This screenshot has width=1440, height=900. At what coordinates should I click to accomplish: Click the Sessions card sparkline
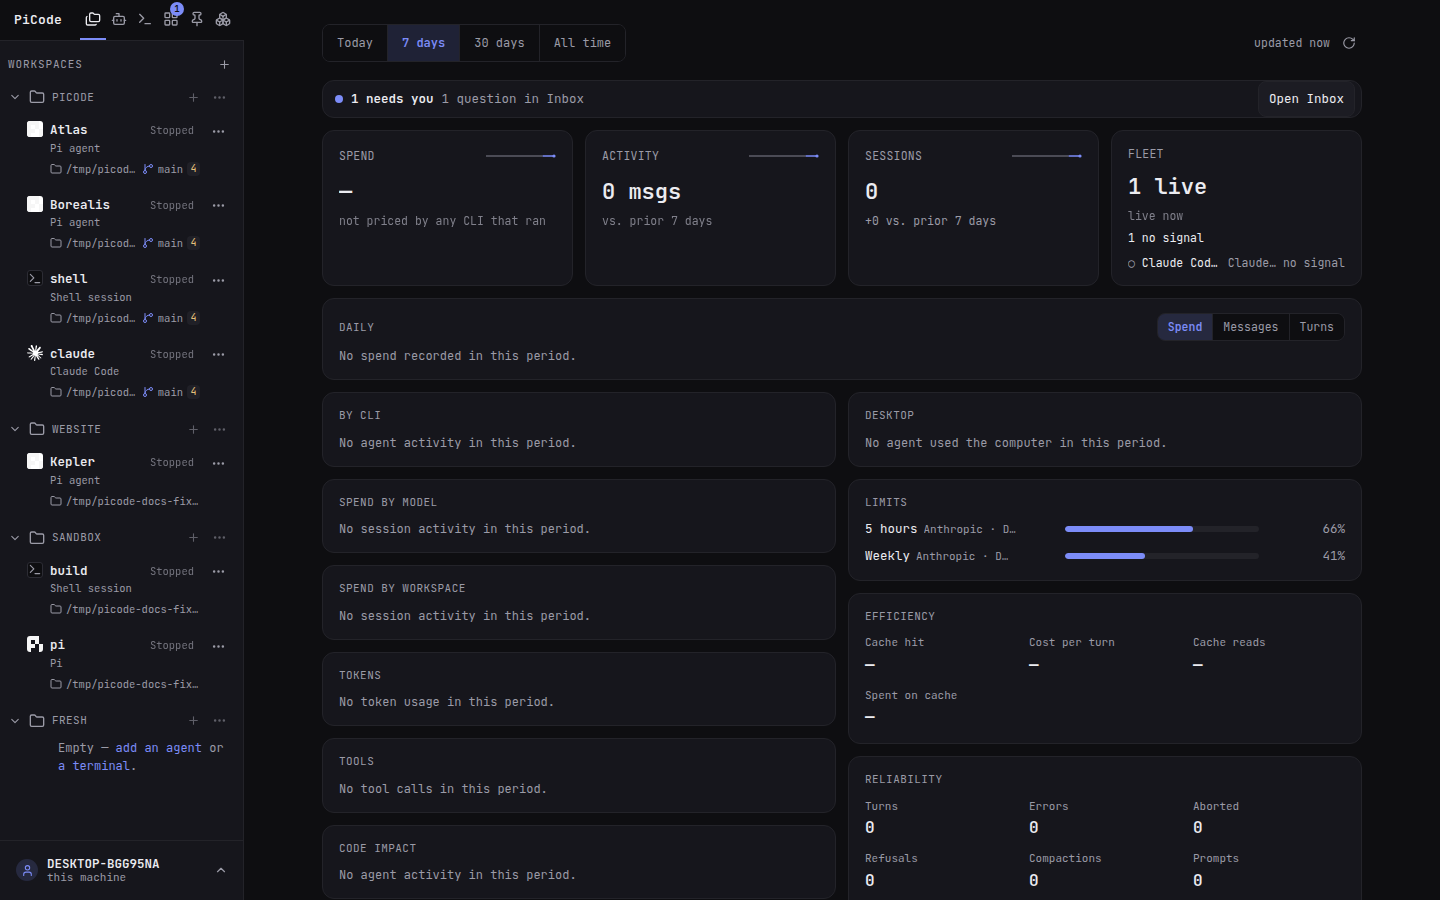coord(1047,156)
